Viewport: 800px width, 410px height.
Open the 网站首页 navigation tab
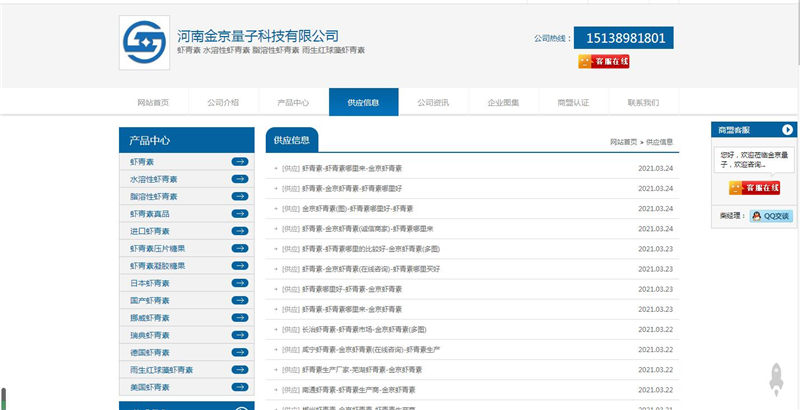click(x=153, y=103)
